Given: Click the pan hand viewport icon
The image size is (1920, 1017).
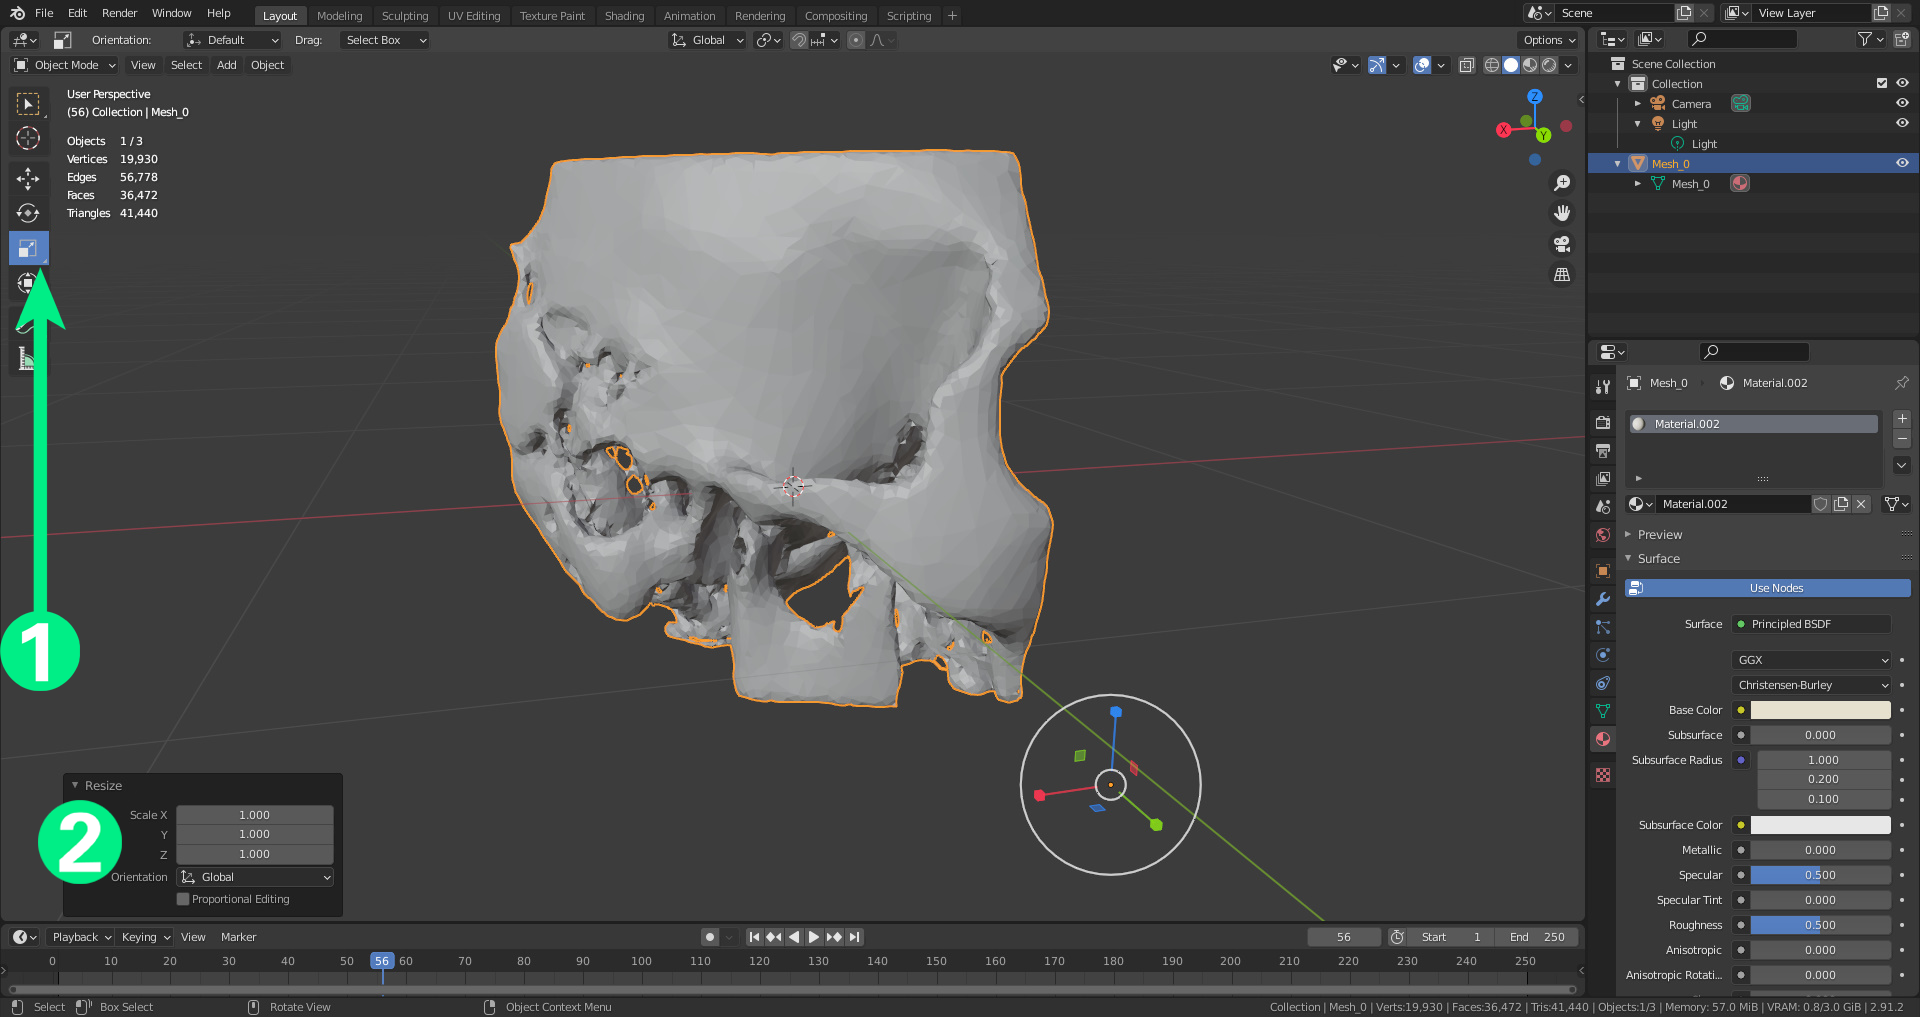Looking at the screenshot, I should click(1561, 213).
